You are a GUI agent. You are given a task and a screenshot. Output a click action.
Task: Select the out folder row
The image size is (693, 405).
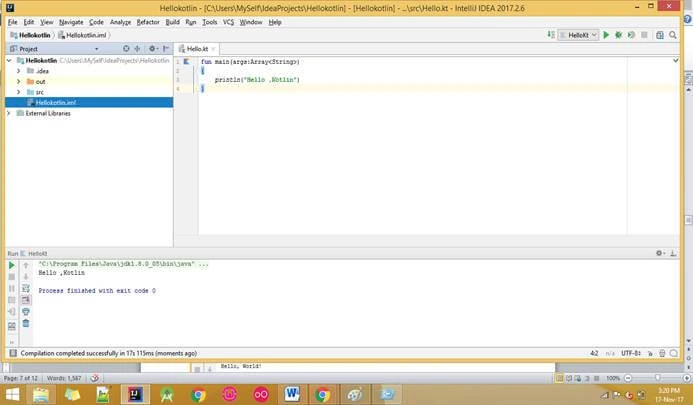pyautogui.click(x=89, y=81)
